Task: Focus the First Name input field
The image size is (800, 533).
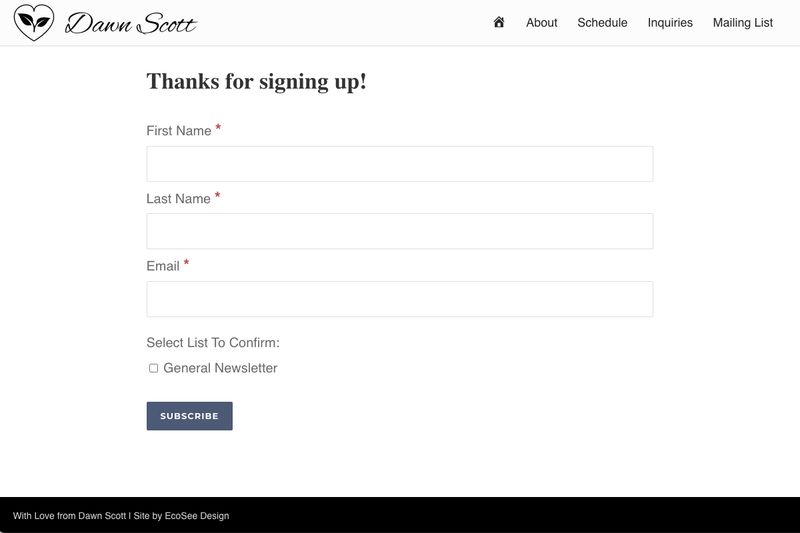Action: (x=399, y=164)
